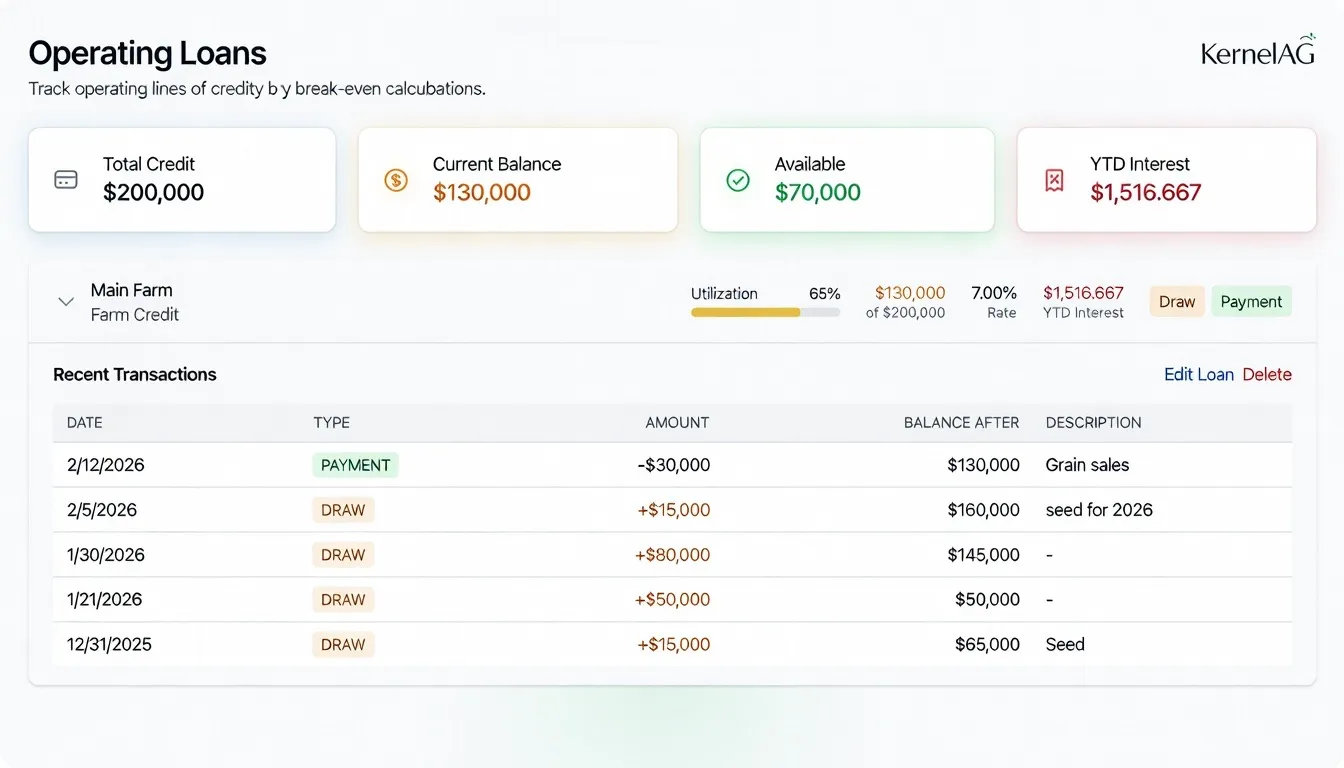Open Edit Loan
This screenshot has height=768, width=1344.
pyautogui.click(x=1199, y=373)
